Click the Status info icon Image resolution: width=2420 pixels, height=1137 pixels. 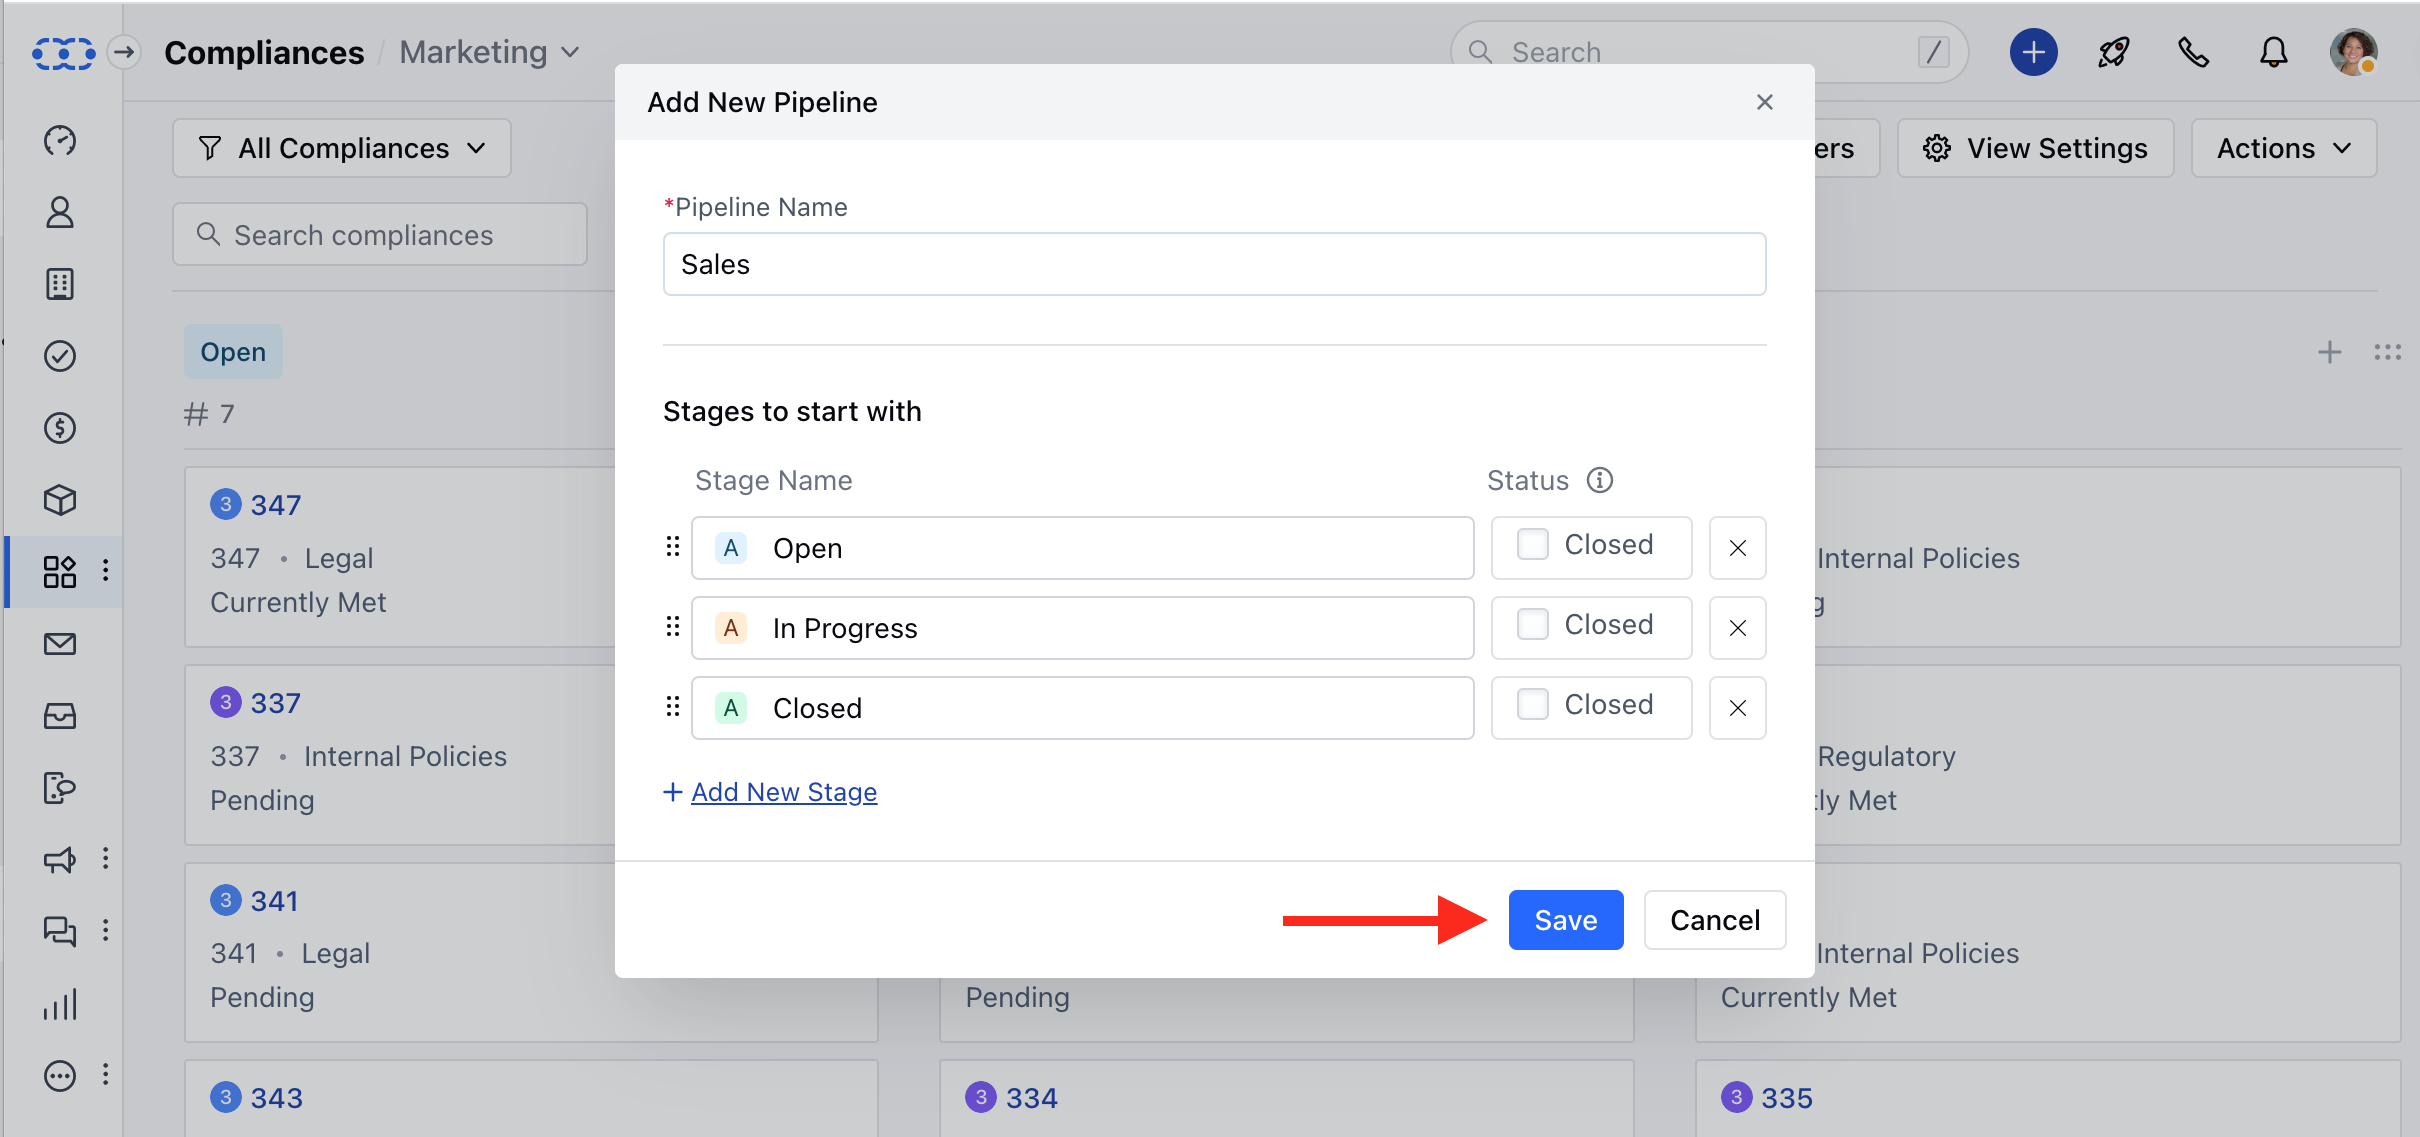[1600, 481]
